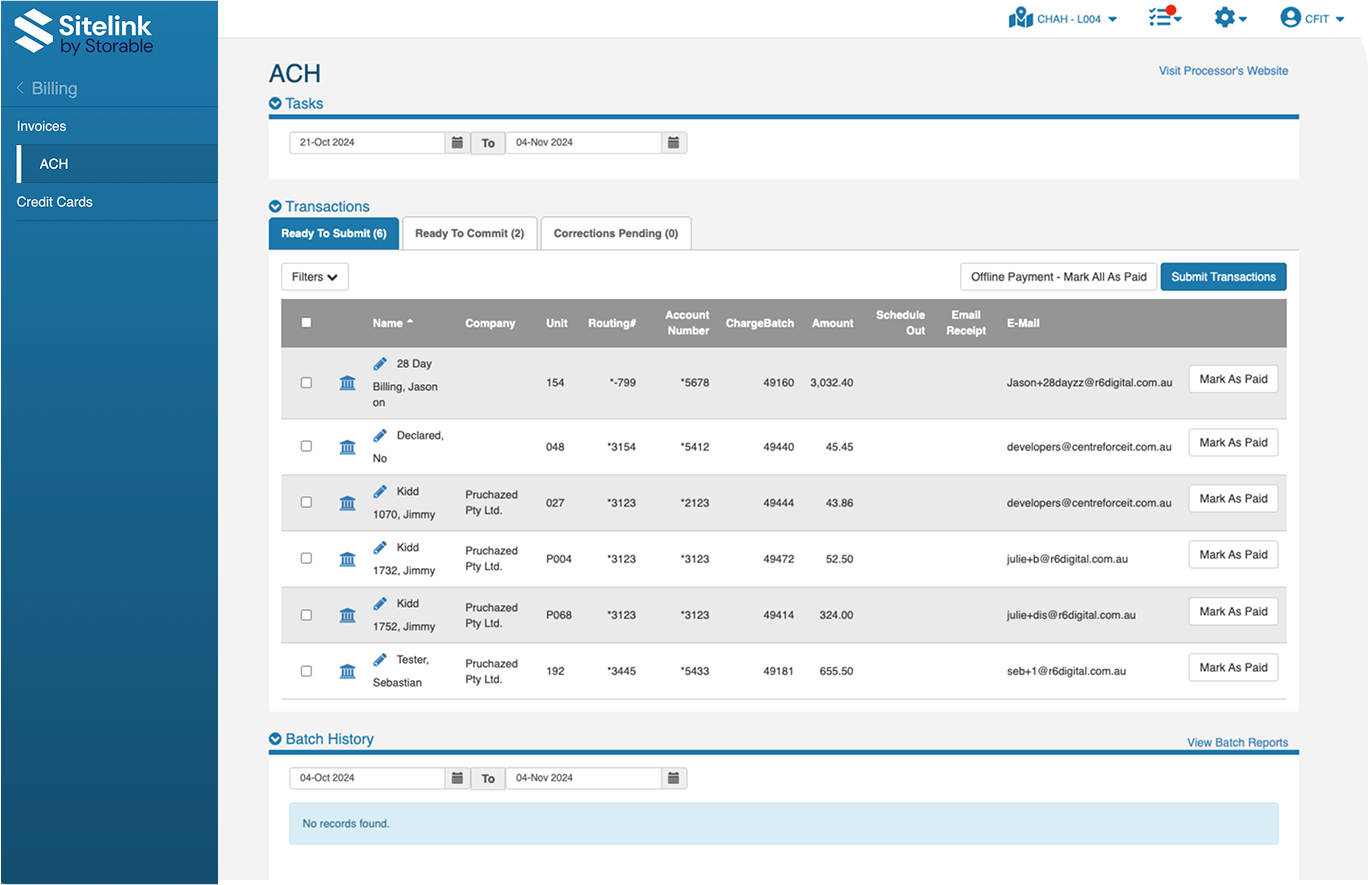
Task: Open the CHAH - L004 site selector dropdown
Action: 1063,18
